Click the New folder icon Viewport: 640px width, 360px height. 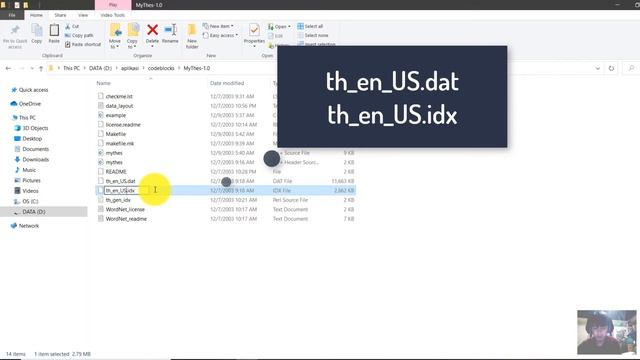coord(192,31)
